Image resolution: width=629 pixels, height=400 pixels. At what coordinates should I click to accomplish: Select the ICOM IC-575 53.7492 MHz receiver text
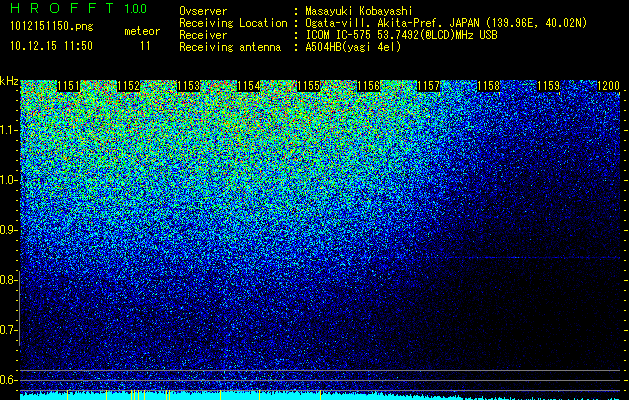(x=402, y=35)
